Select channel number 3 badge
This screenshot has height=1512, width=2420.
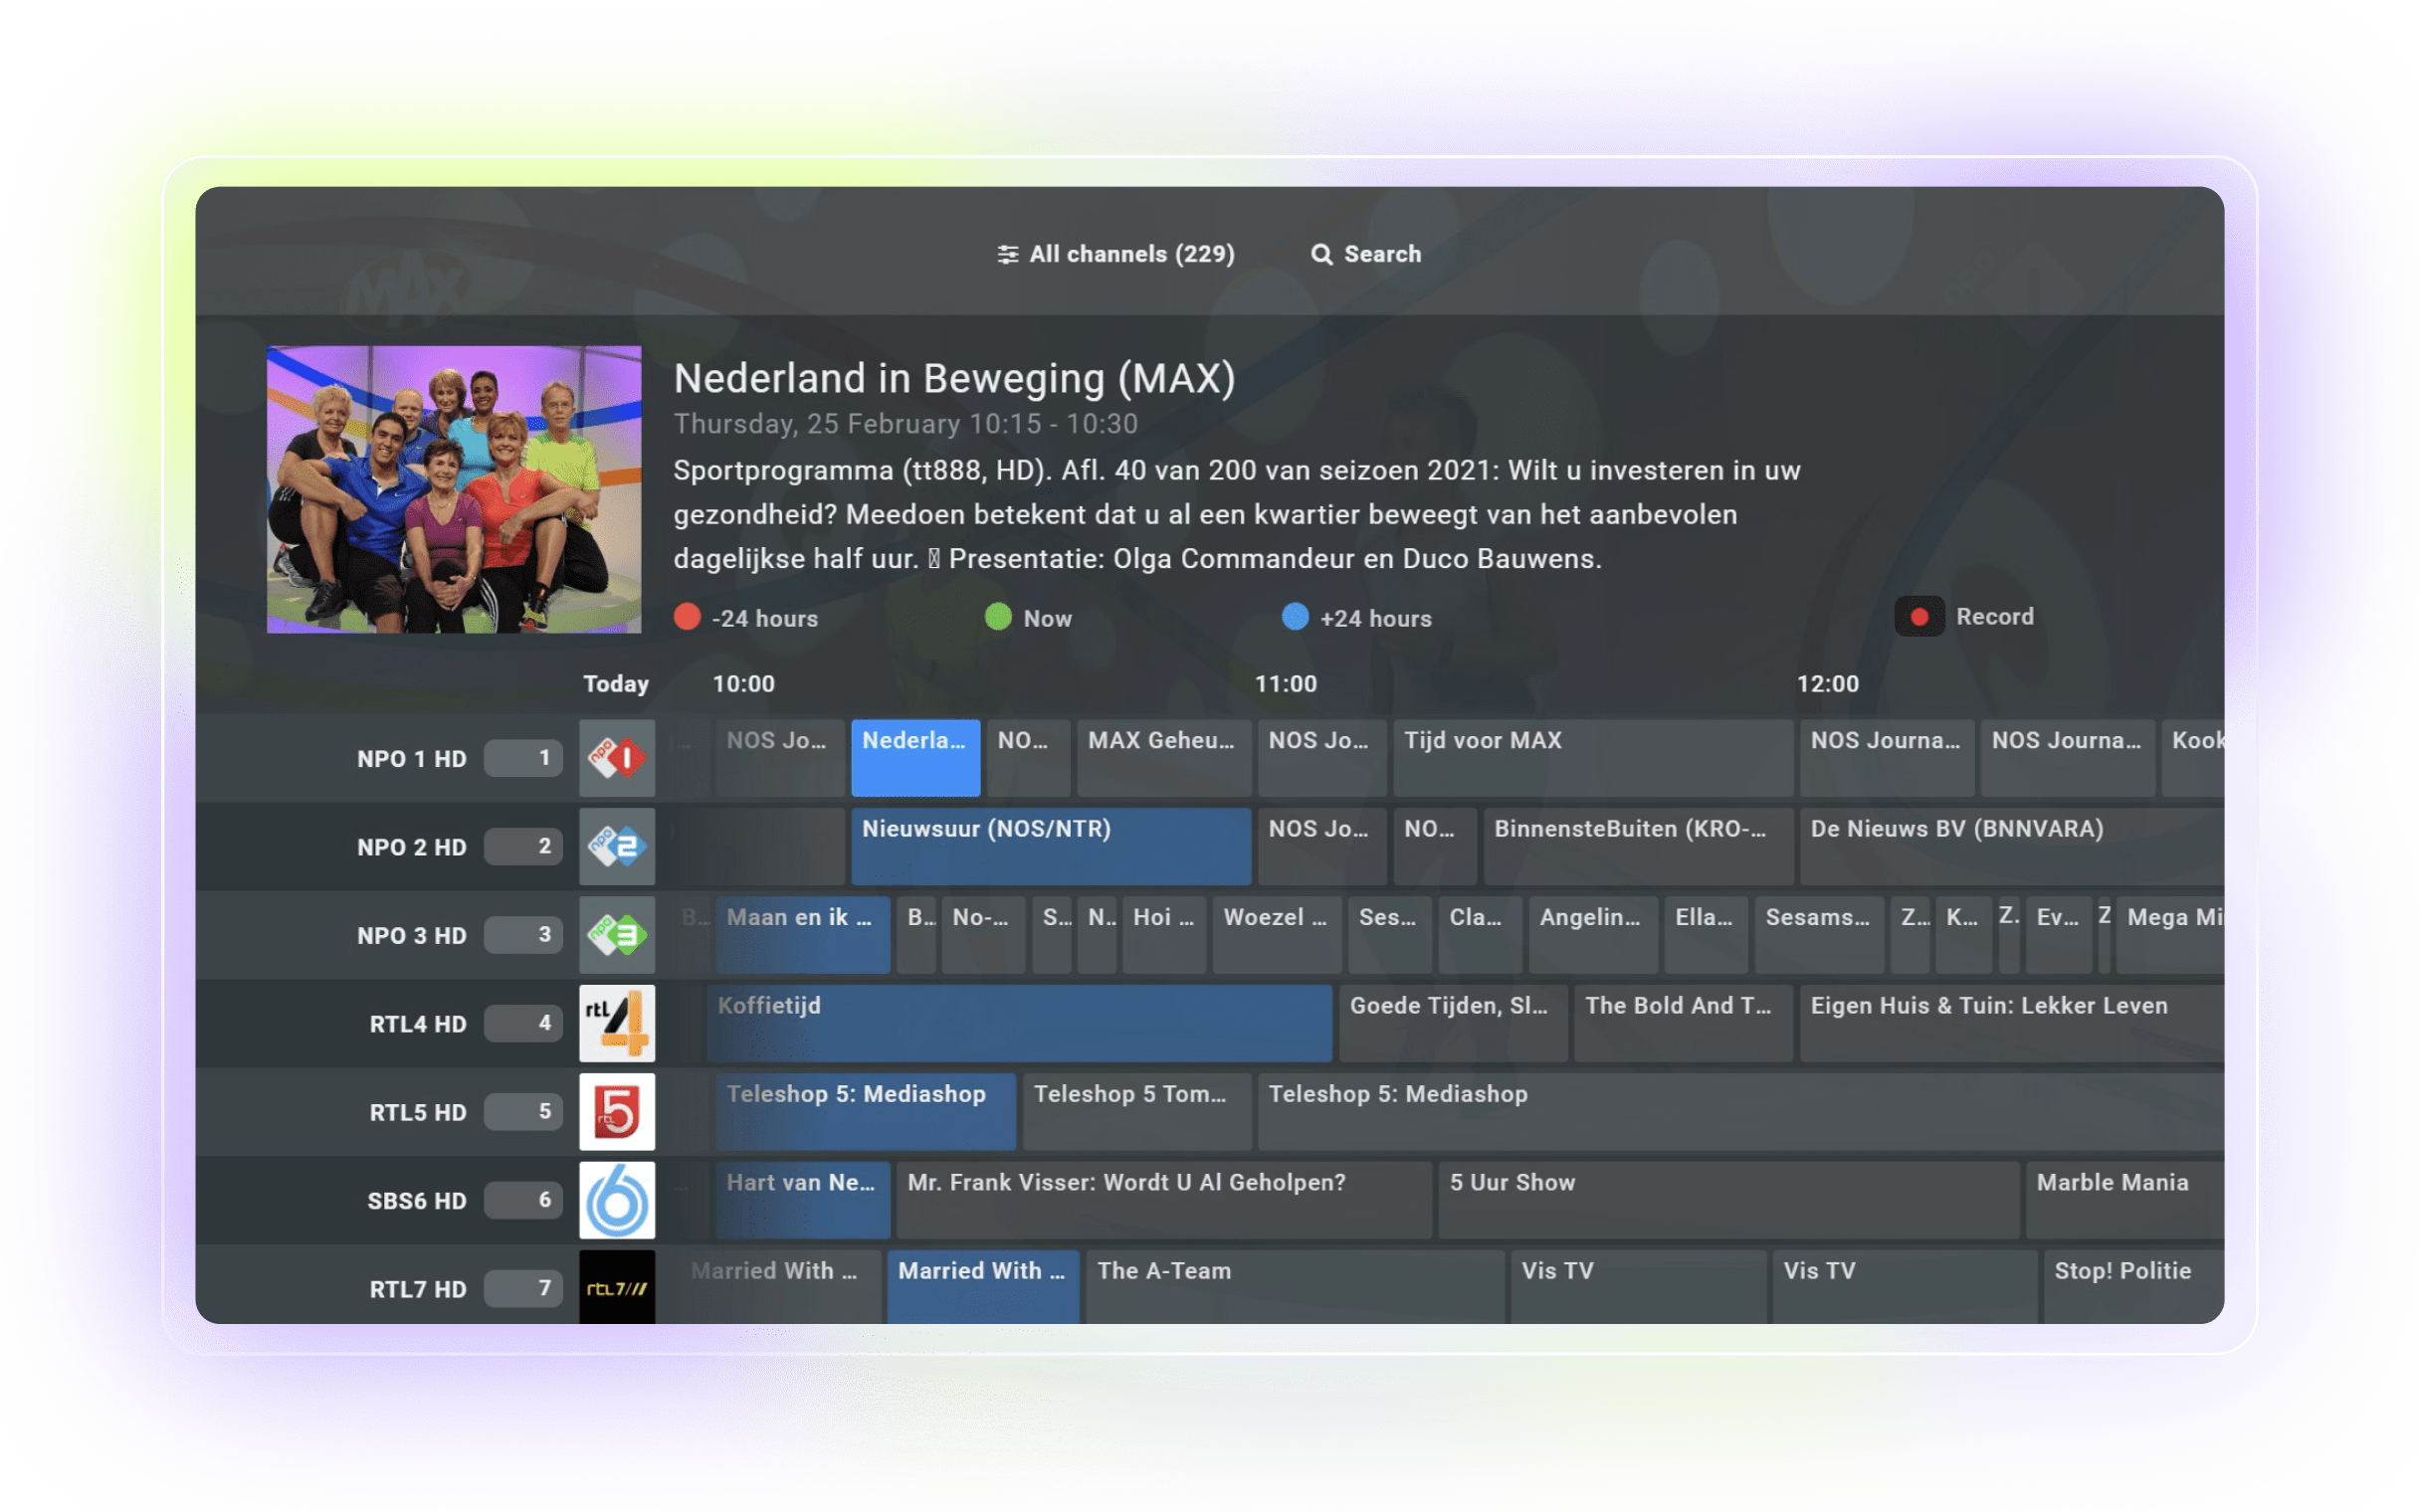point(523,935)
